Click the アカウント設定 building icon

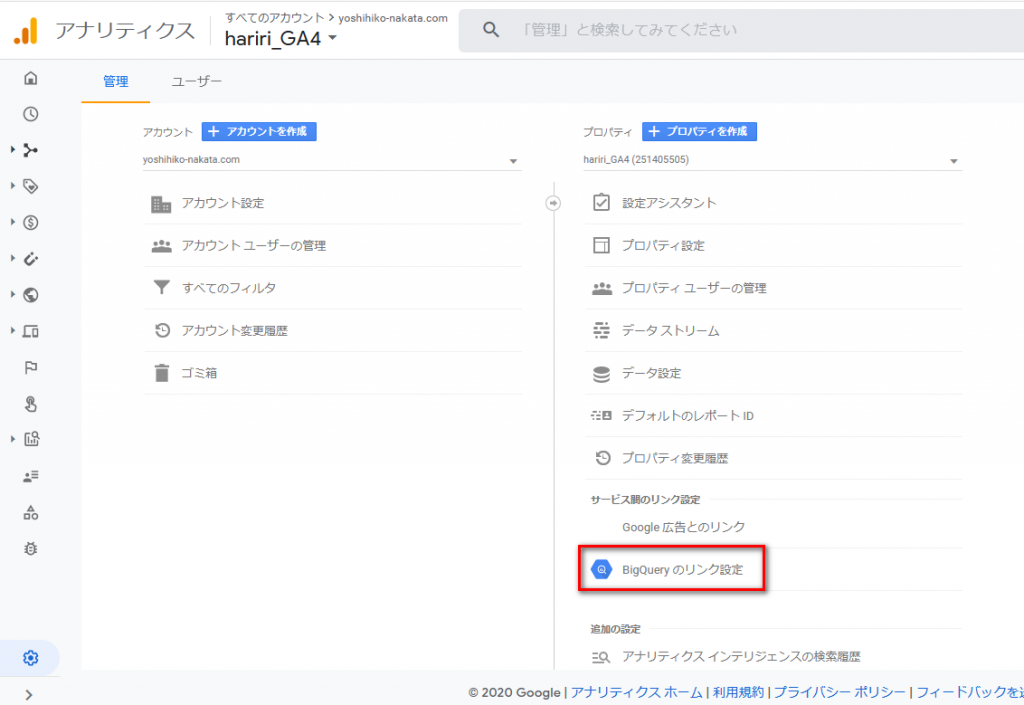[161, 204]
